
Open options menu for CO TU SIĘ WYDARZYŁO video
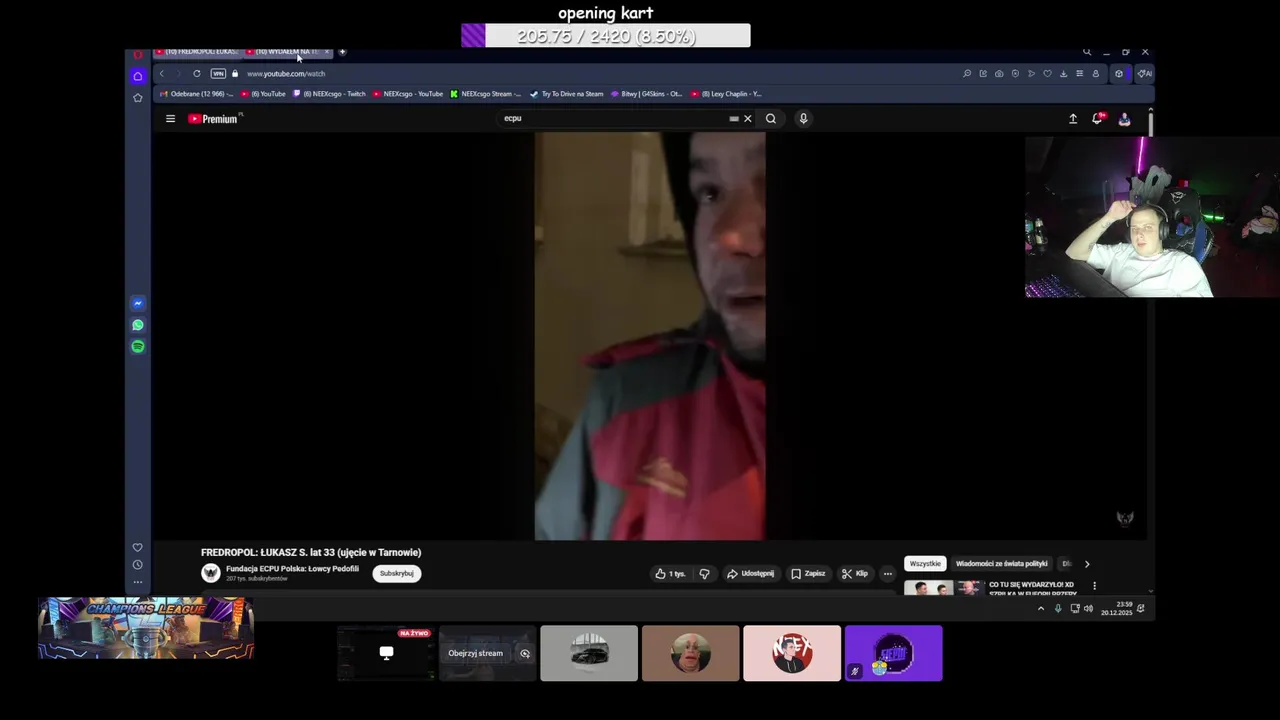tap(1094, 586)
